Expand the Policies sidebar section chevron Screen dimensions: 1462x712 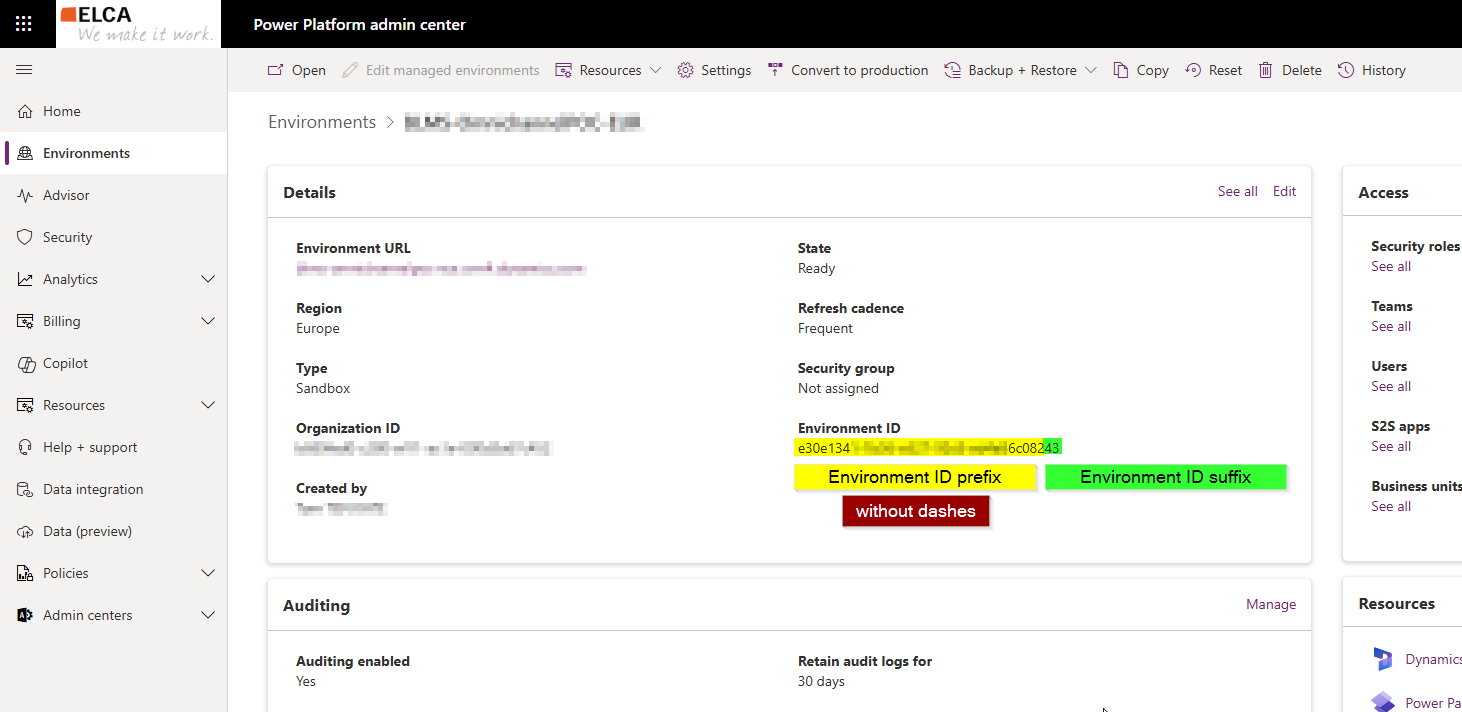tap(208, 573)
